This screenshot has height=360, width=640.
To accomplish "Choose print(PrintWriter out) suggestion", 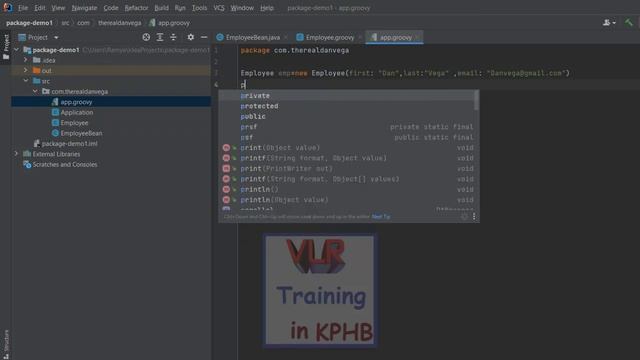I will tap(349, 169).
